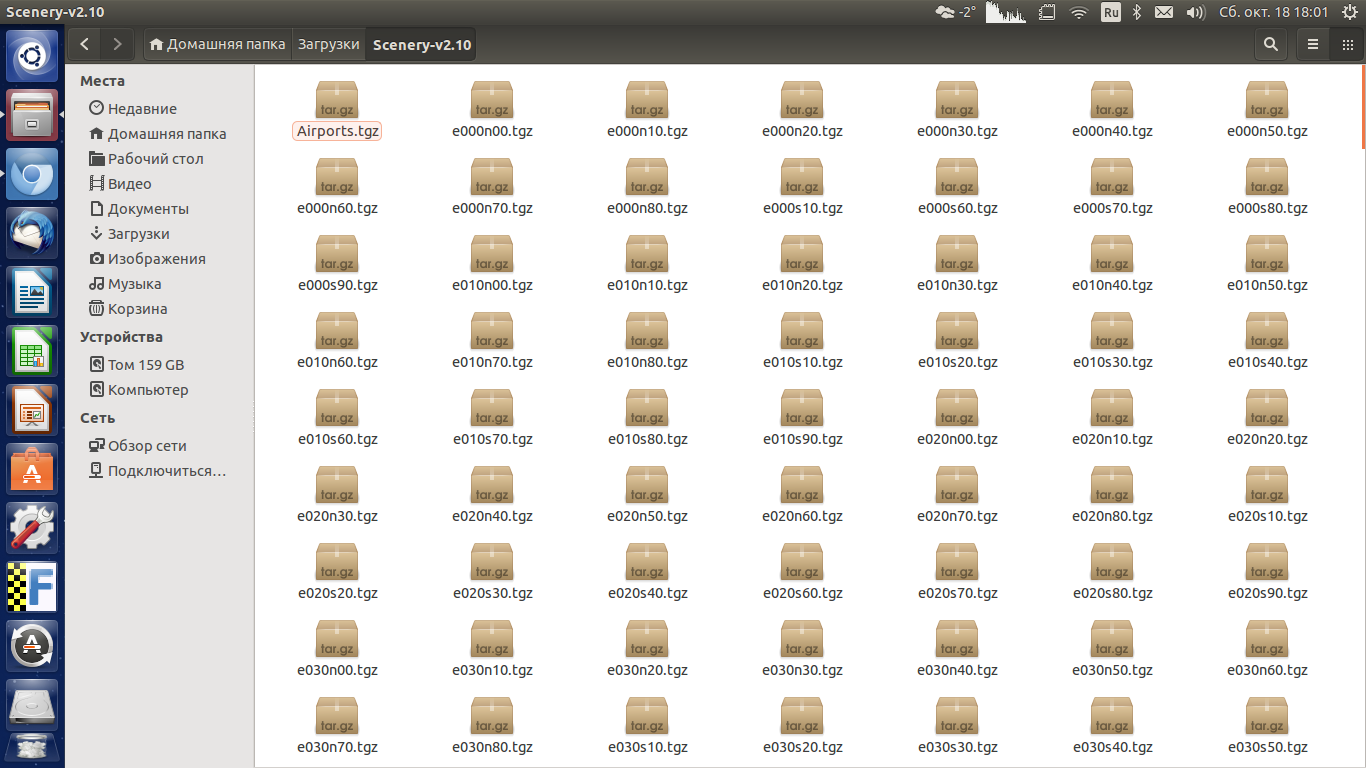Go to Загрузки in path bar
The height and width of the screenshot is (768, 1366).
pos(328,44)
